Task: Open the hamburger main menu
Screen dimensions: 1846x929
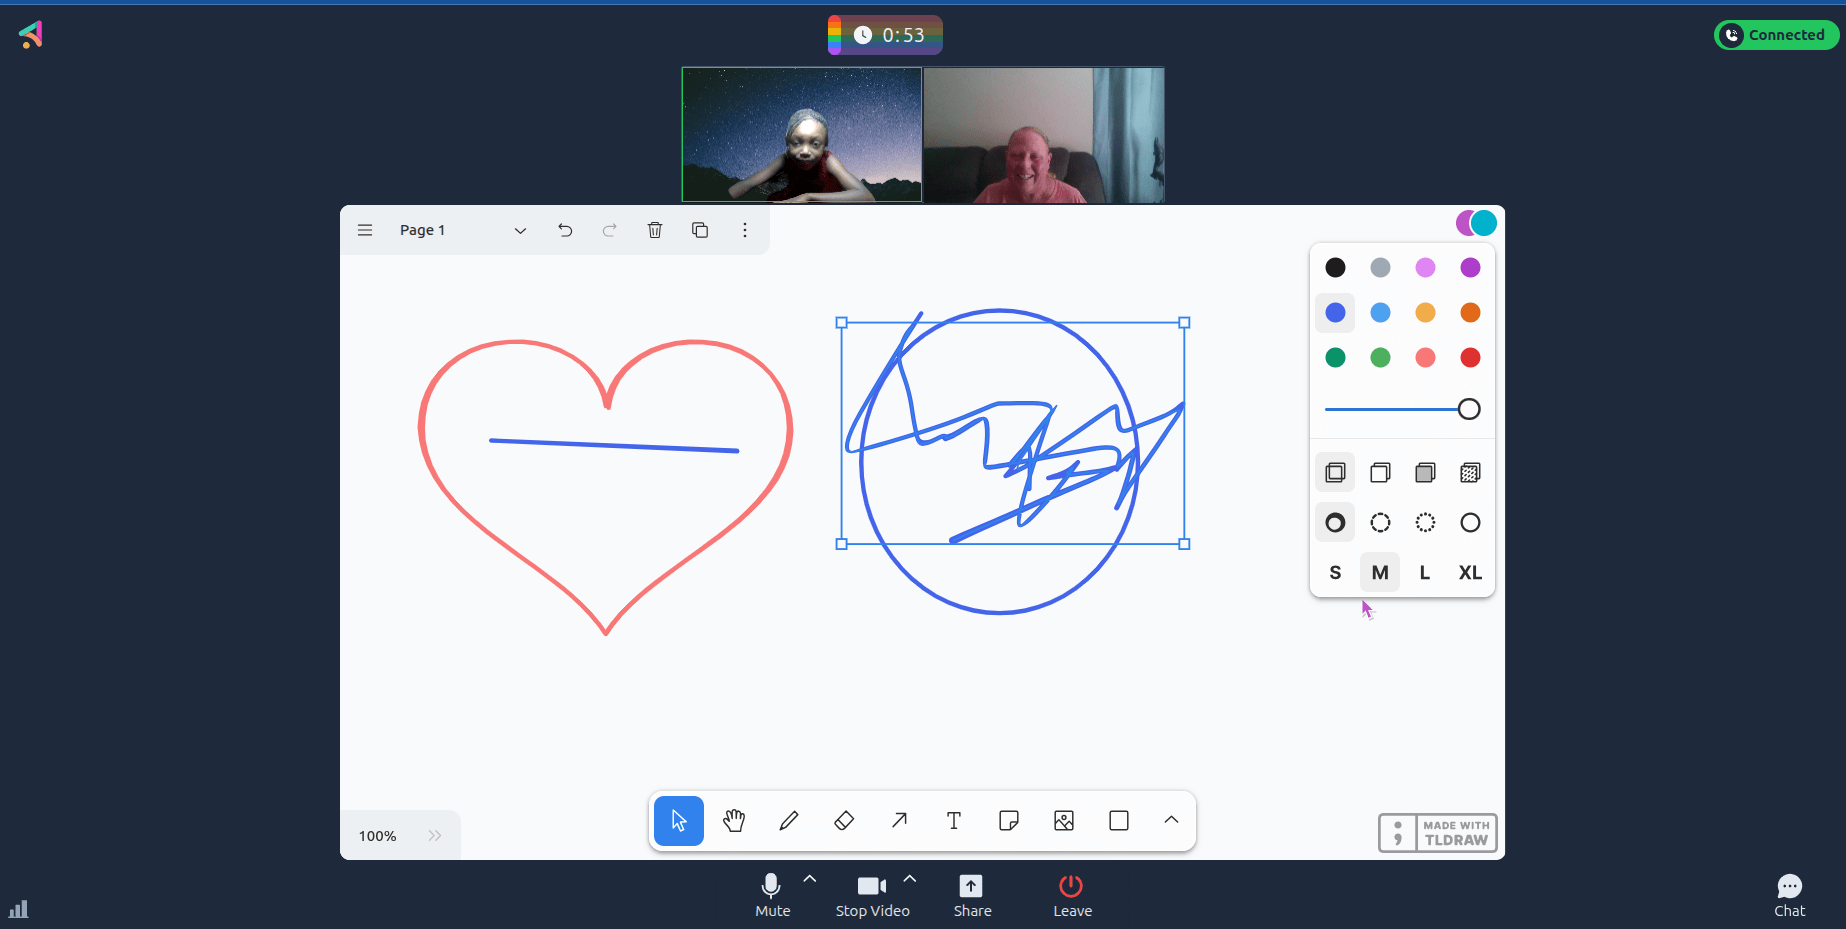Action: (x=365, y=230)
